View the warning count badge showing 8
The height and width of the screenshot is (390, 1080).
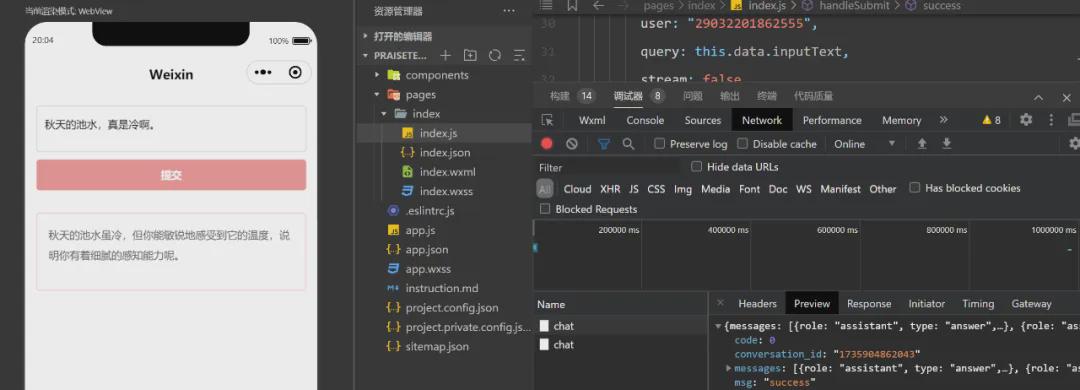coord(992,120)
